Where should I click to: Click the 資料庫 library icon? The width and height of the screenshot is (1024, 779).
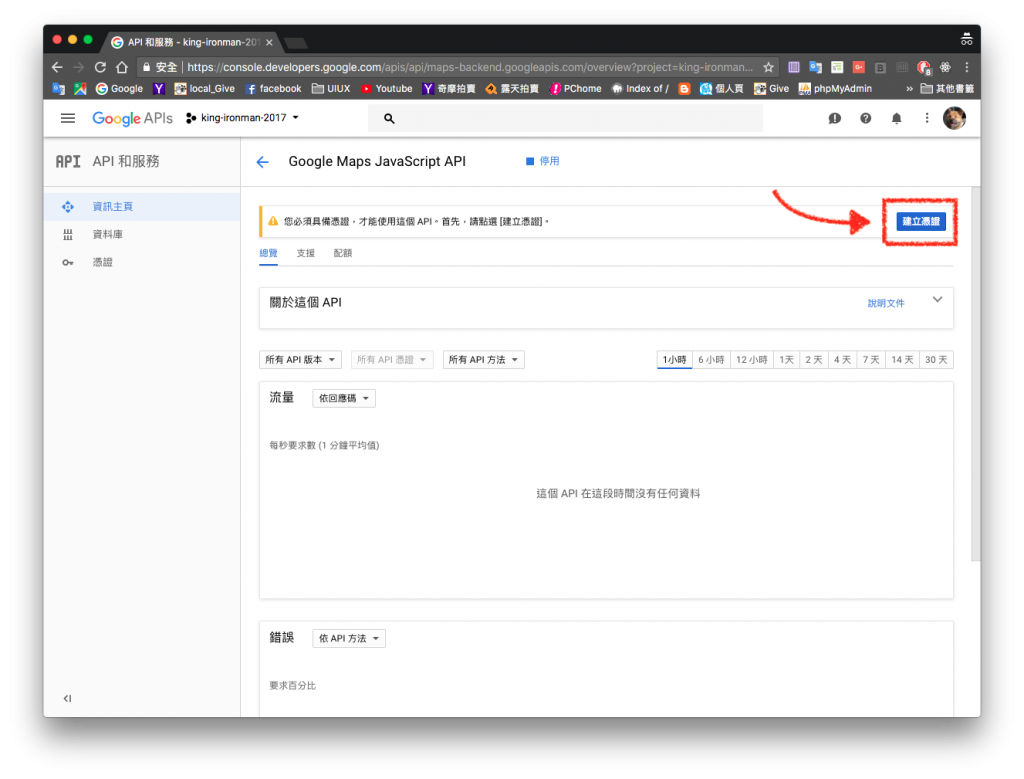pos(68,234)
